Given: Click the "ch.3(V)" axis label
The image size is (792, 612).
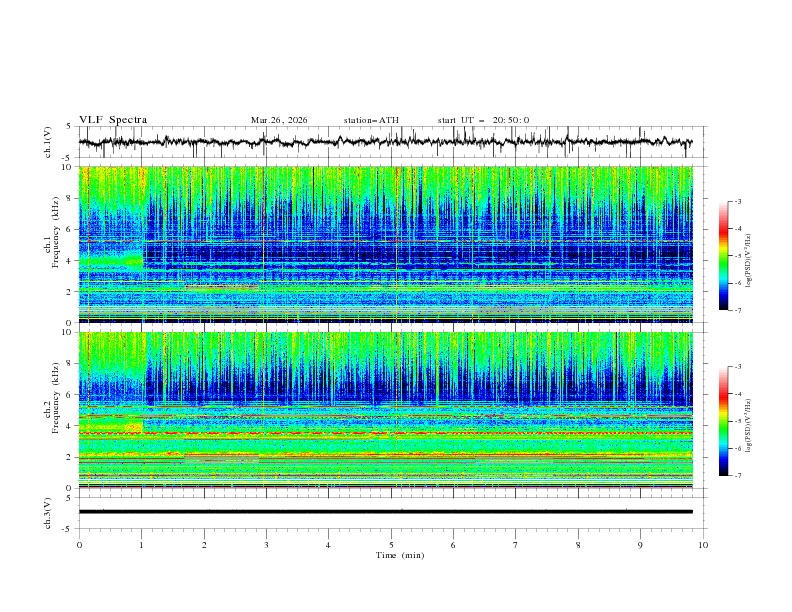Looking at the screenshot, I should pos(48,513).
